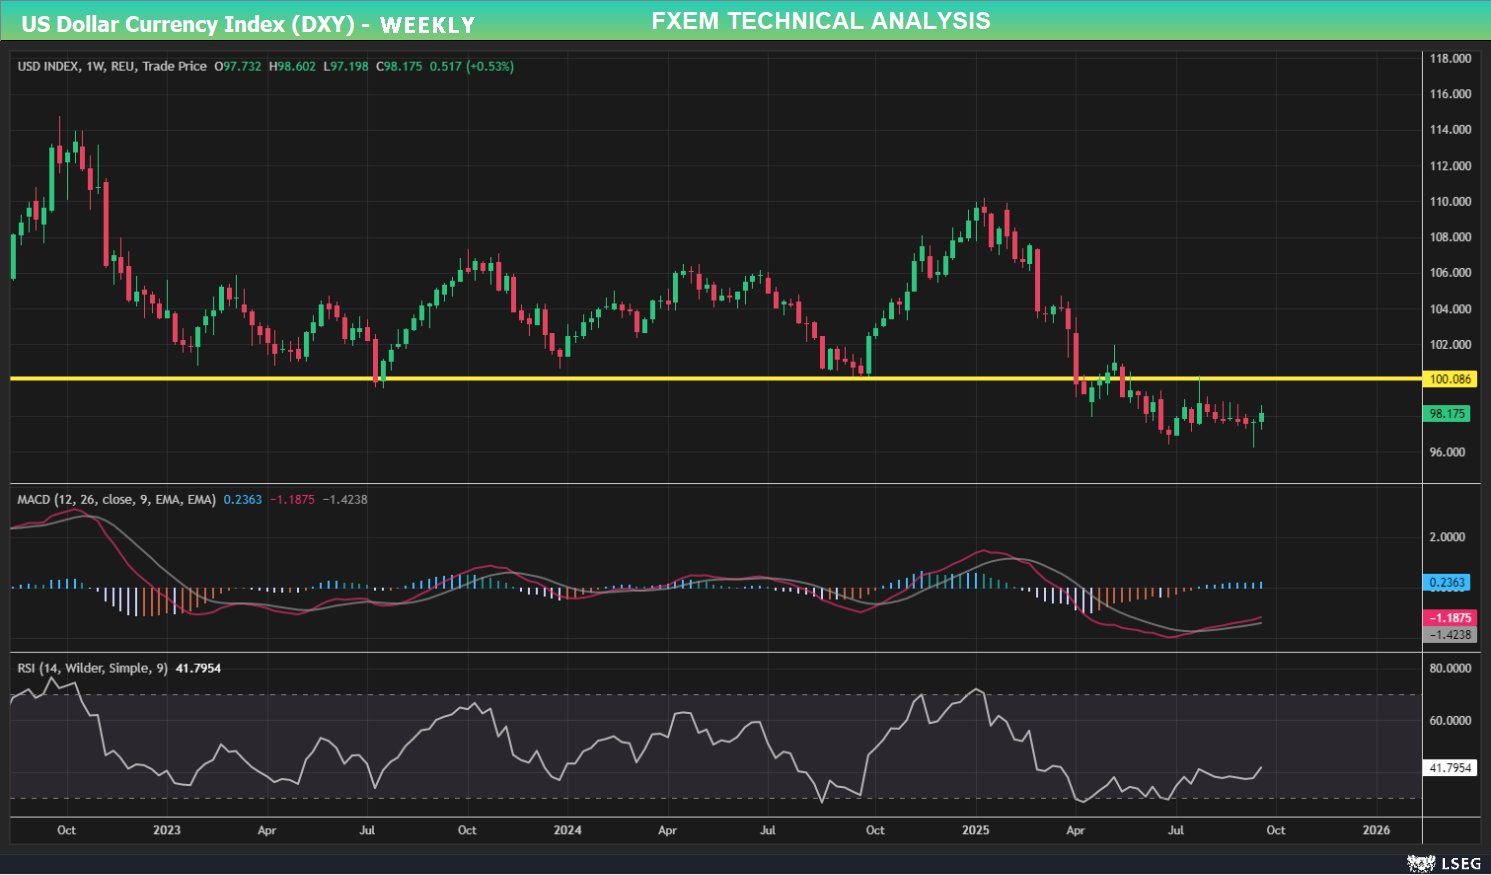Click the FXEM TECHNICAL ANALYSIS header banner
Viewport: 1491px width, 875px height.
(821, 20)
